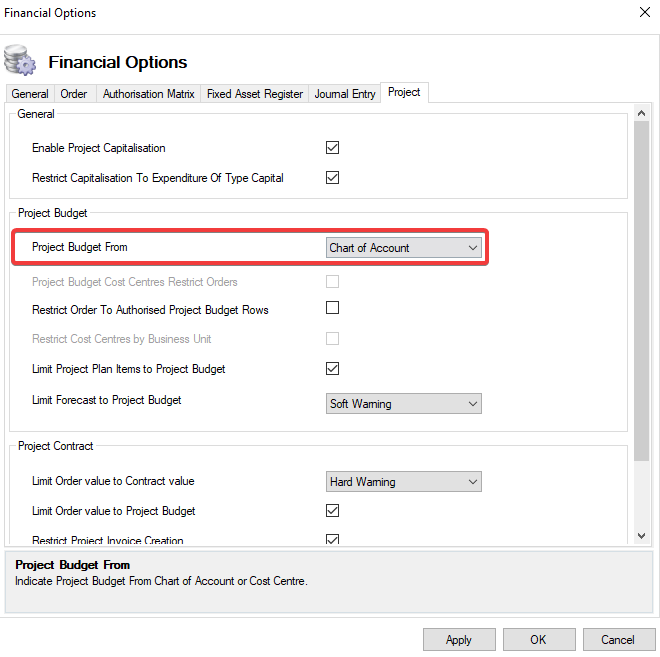The height and width of the screenshot is (657, 660).
Task: Toggle Enable Project Capitalisation checkbox
Action: (x=333, y=148)
